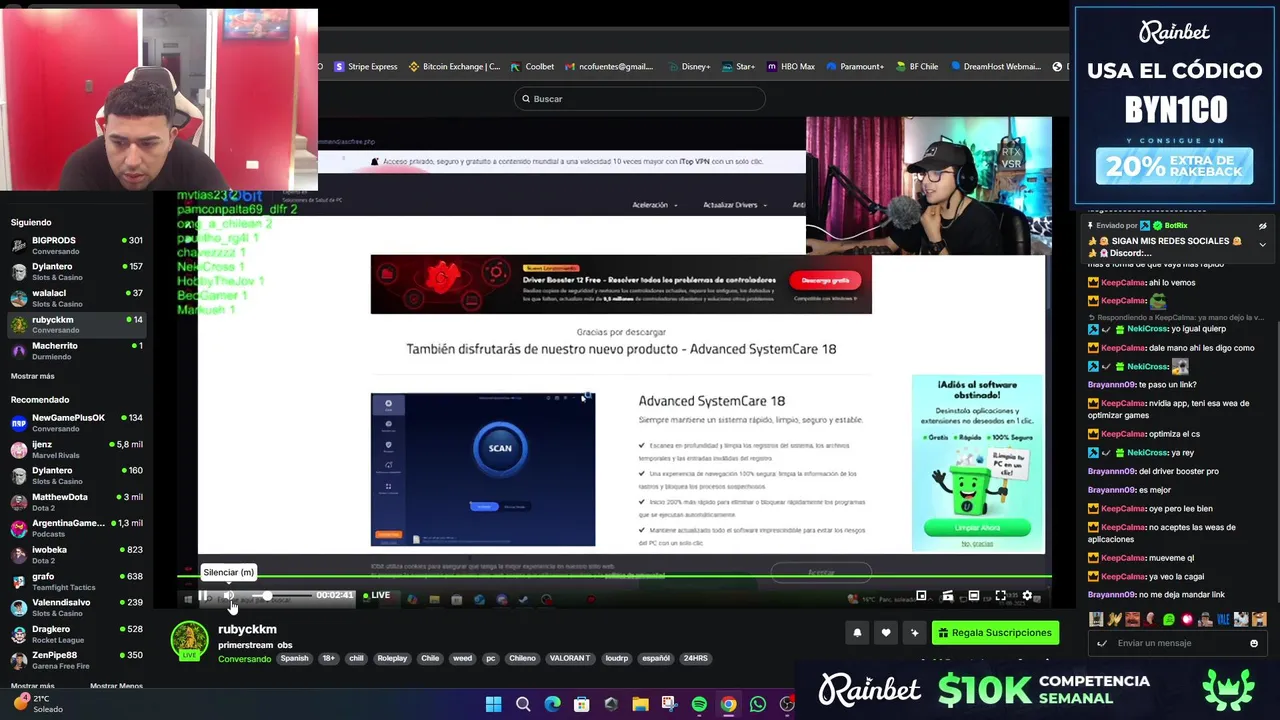Image resolution: width=1280 pixels, height=720 pixels.
Task: Select the Roleplay tag
Action: [392, 659]
